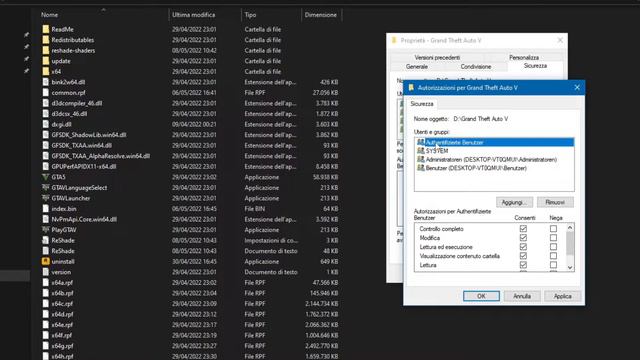Click the index.bin file icon
The image size is (640, 360).
coord(46,209)
